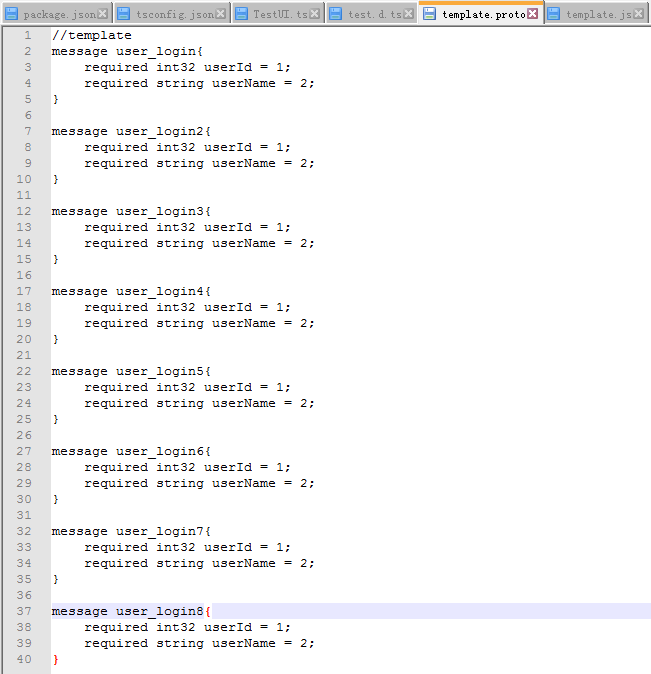Close the template.js tab
Viewport: 651px width, 674px height.
(639, 14)
